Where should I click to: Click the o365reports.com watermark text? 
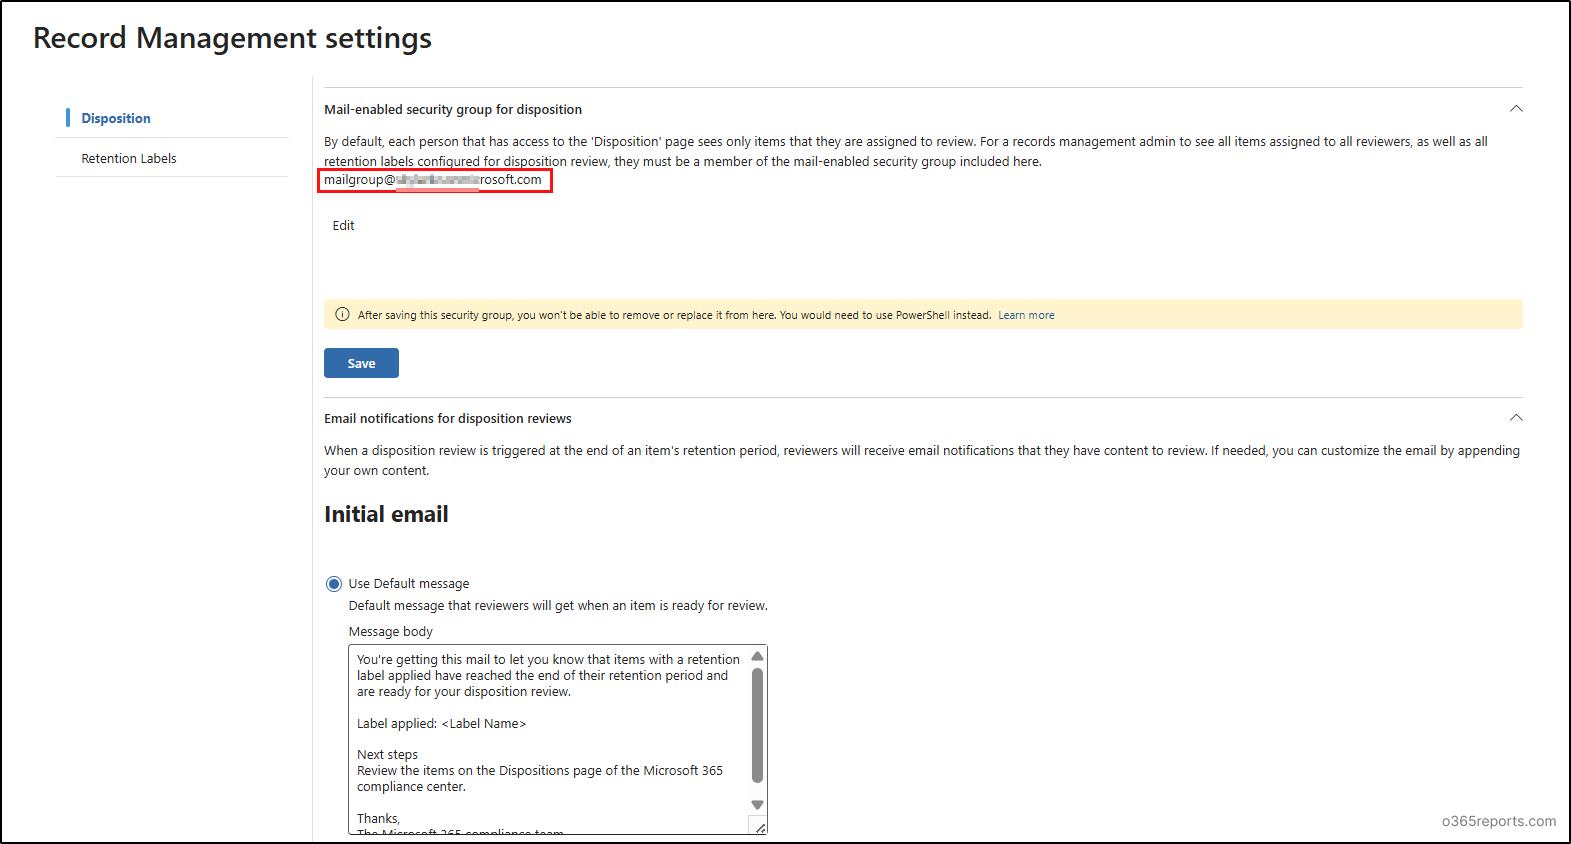[x=1498, y=821]
